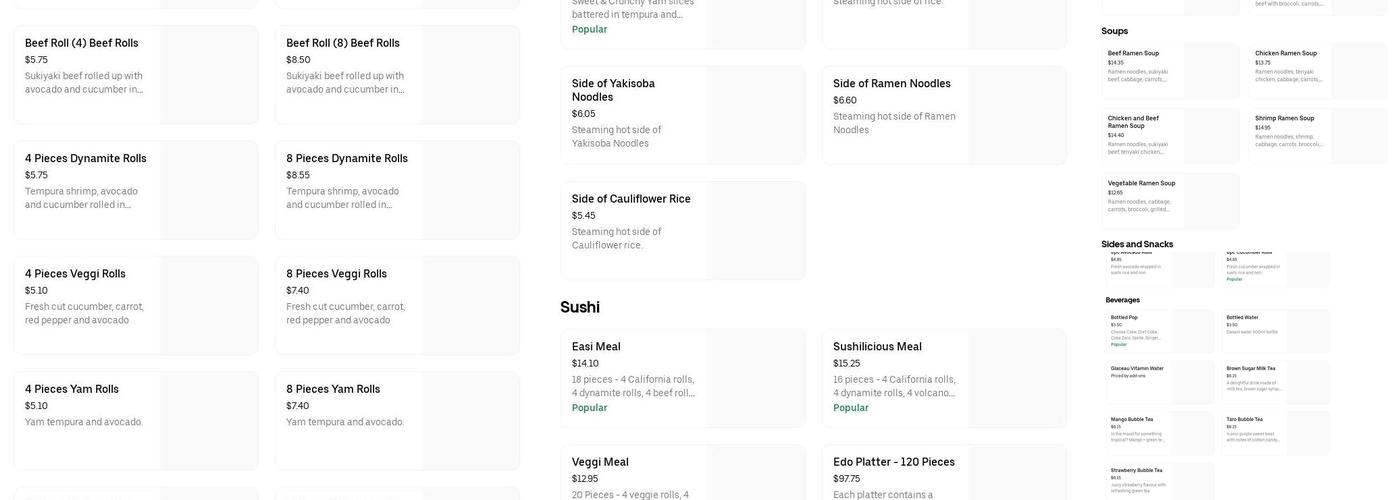
Task: Select Side of Yakisoba Noodles
Action: [x=682, y=115]
